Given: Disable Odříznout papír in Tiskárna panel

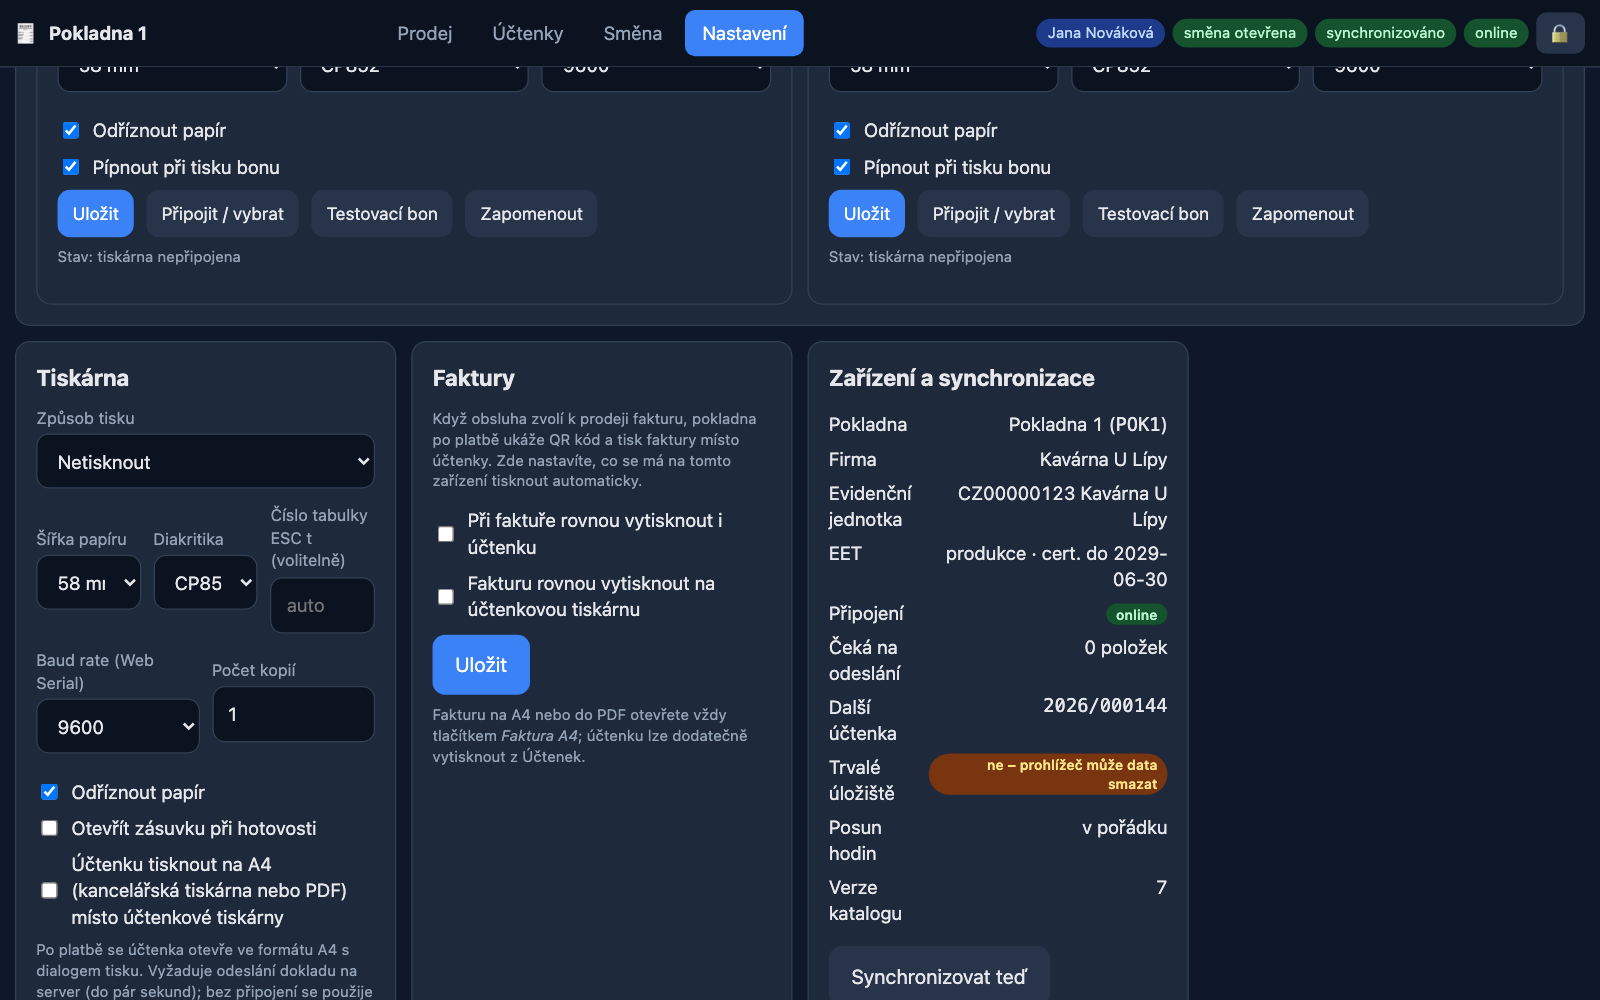Looking at the screenshot, I should [49, 792].
